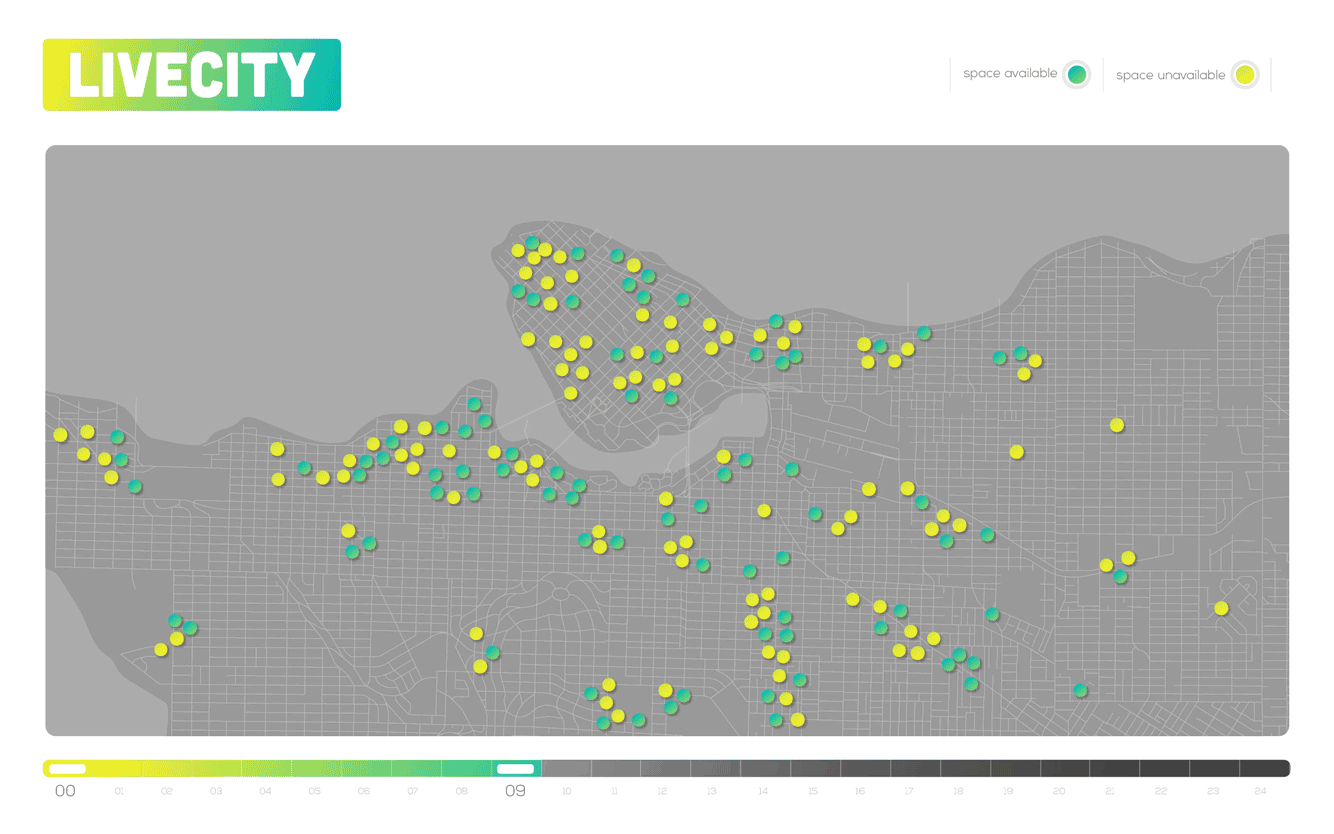Click the 'space unavailable' legend label

point(1170,75)
